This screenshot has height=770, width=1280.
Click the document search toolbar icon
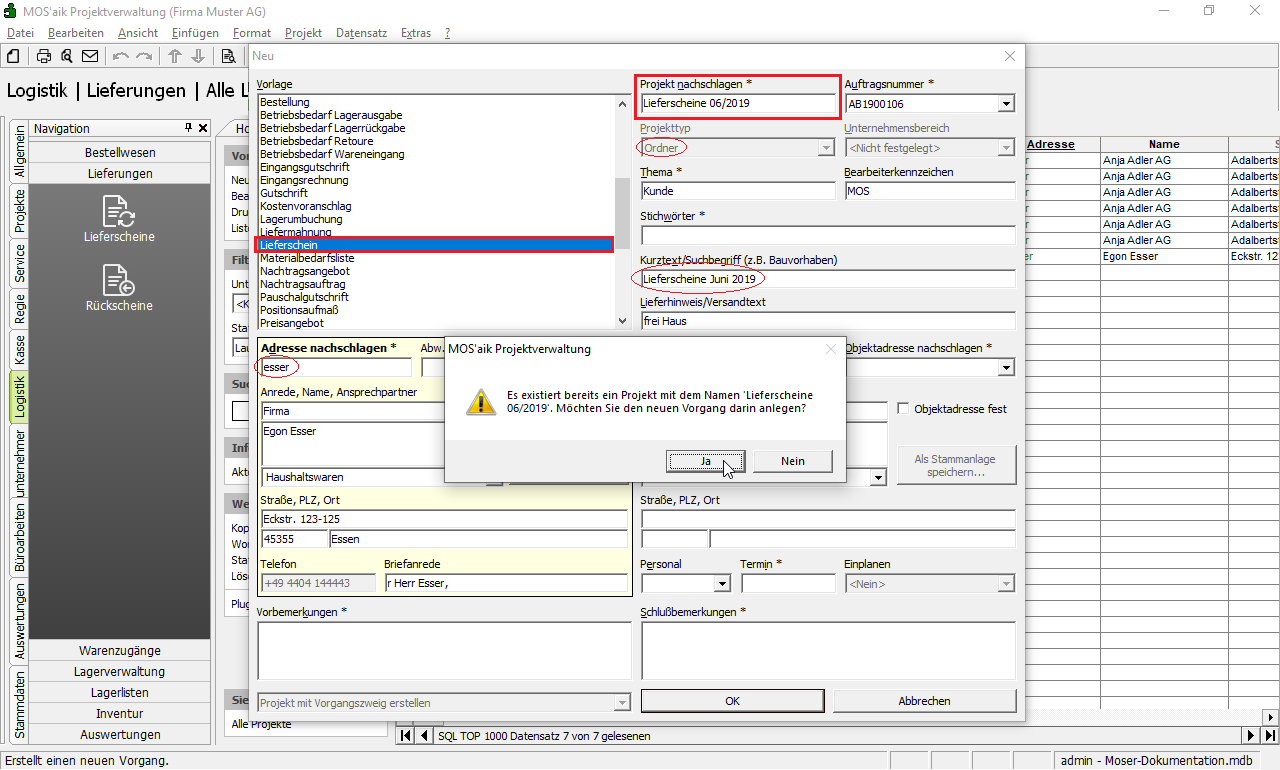228,56
